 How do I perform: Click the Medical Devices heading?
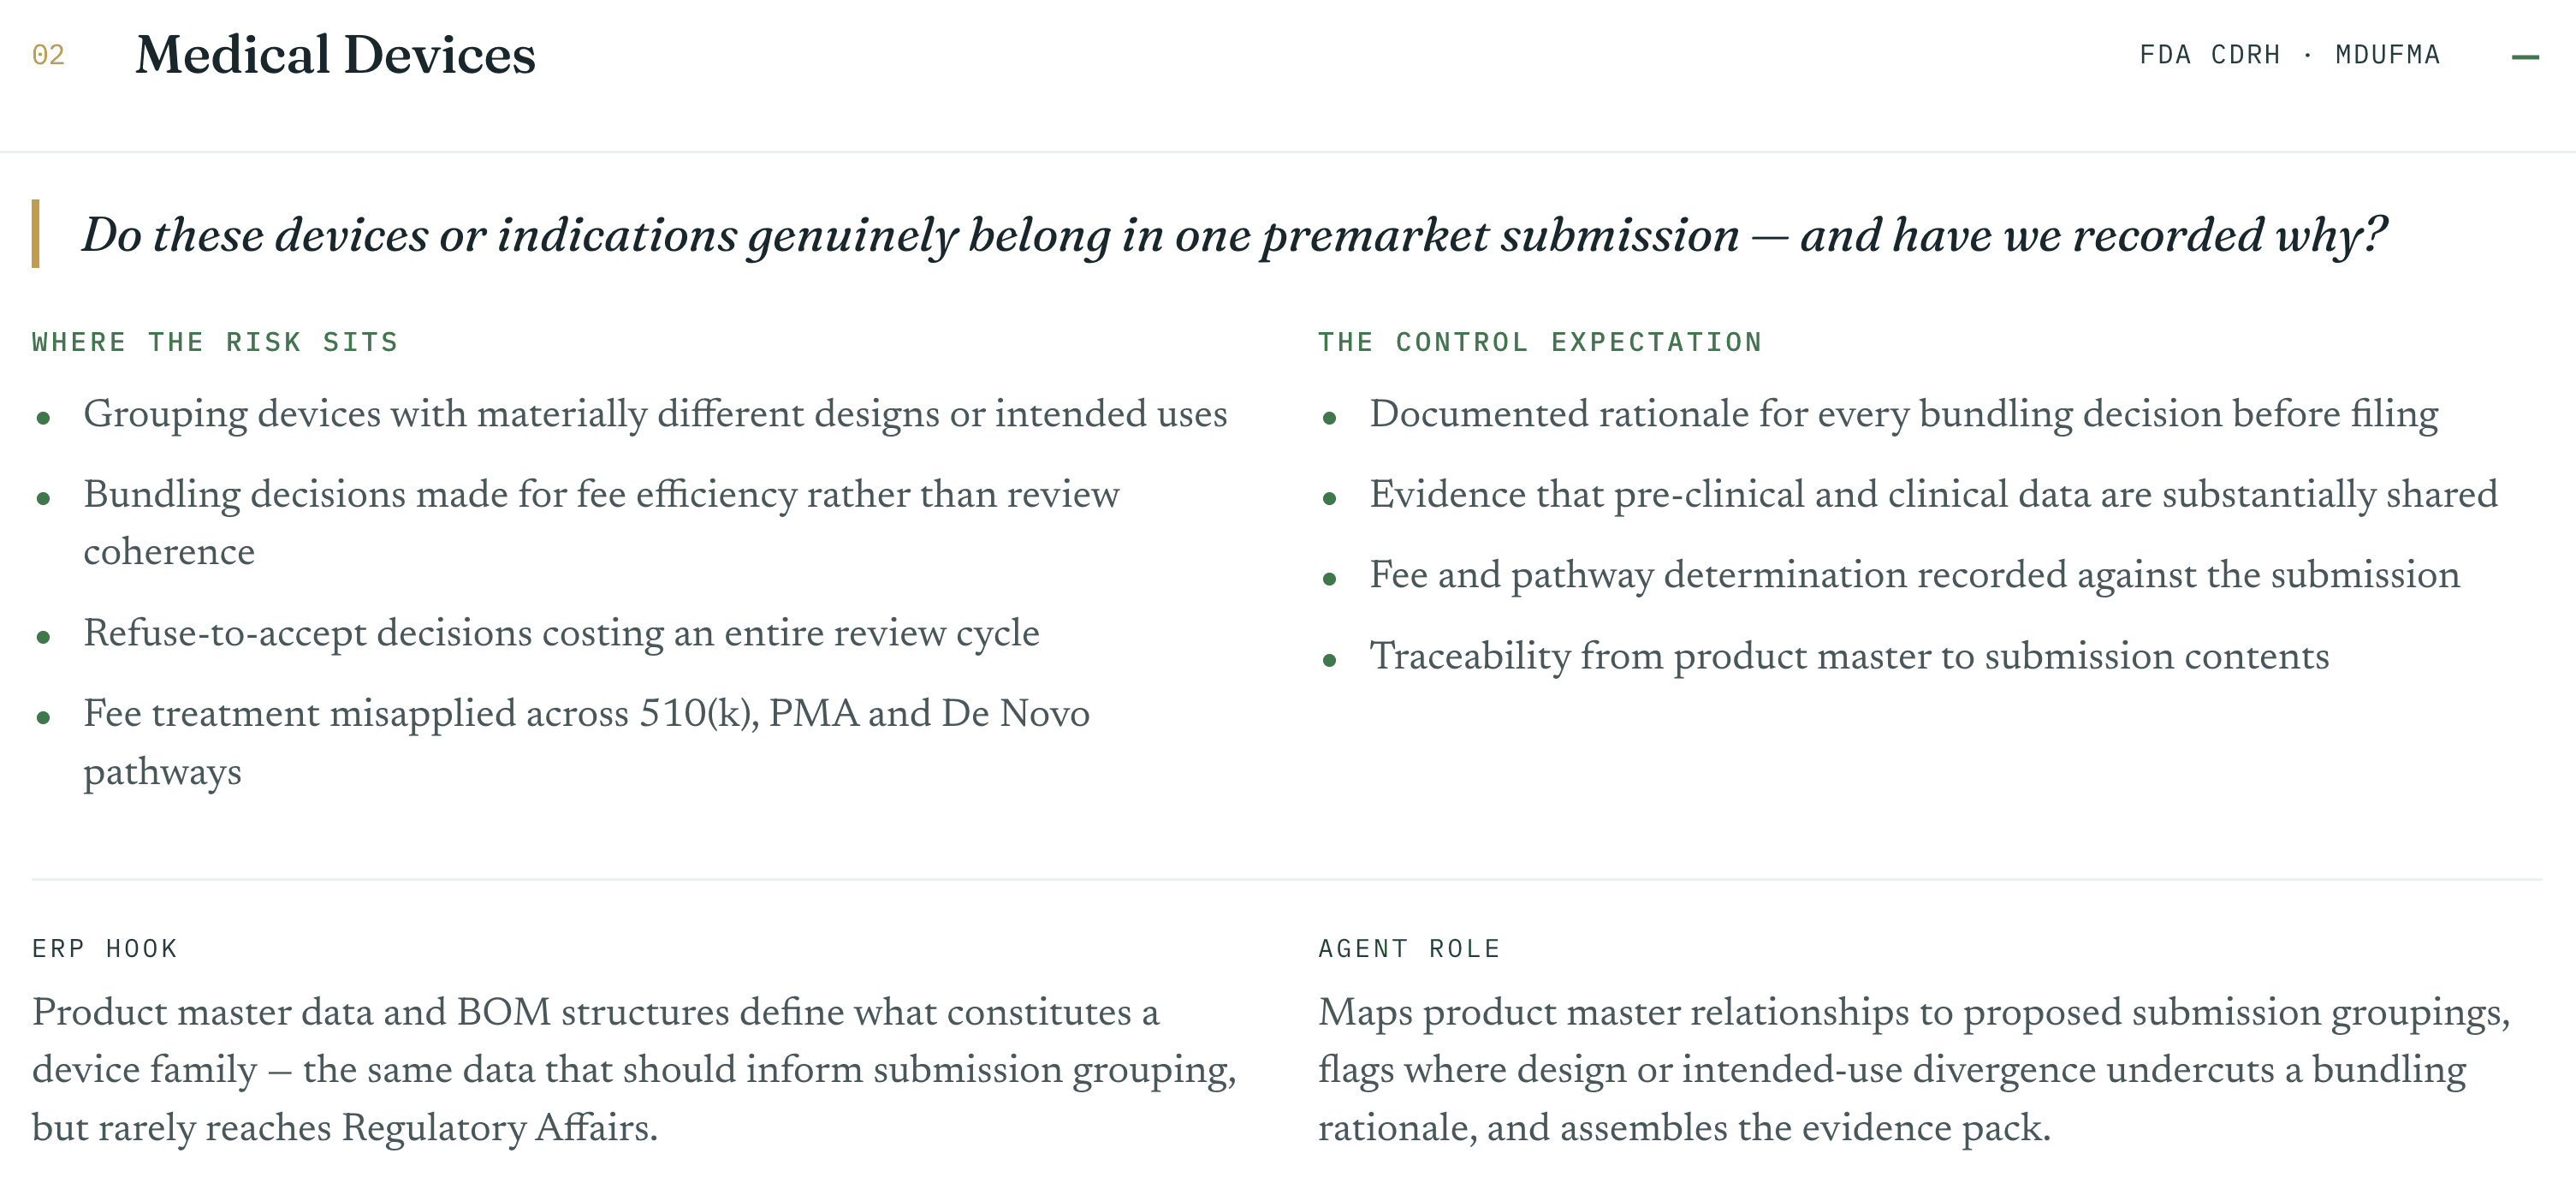335,55
